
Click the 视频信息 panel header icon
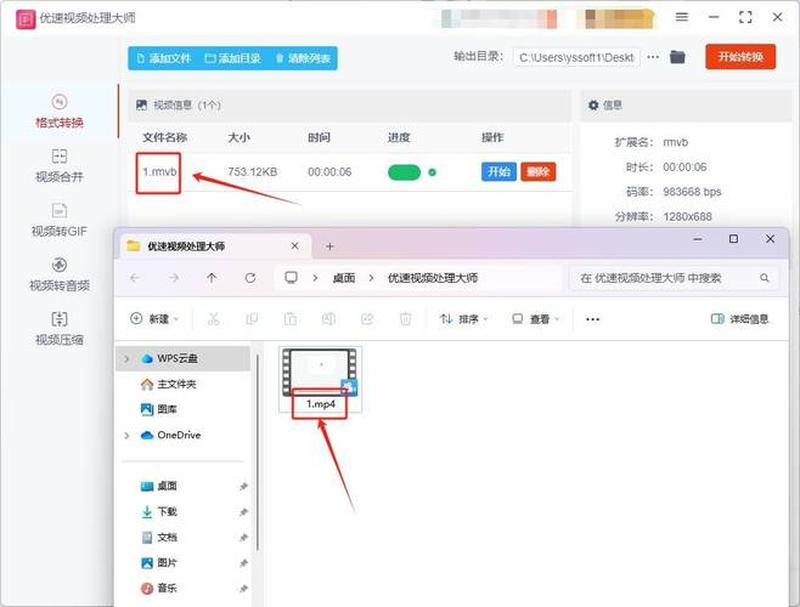tap(141, 105)
